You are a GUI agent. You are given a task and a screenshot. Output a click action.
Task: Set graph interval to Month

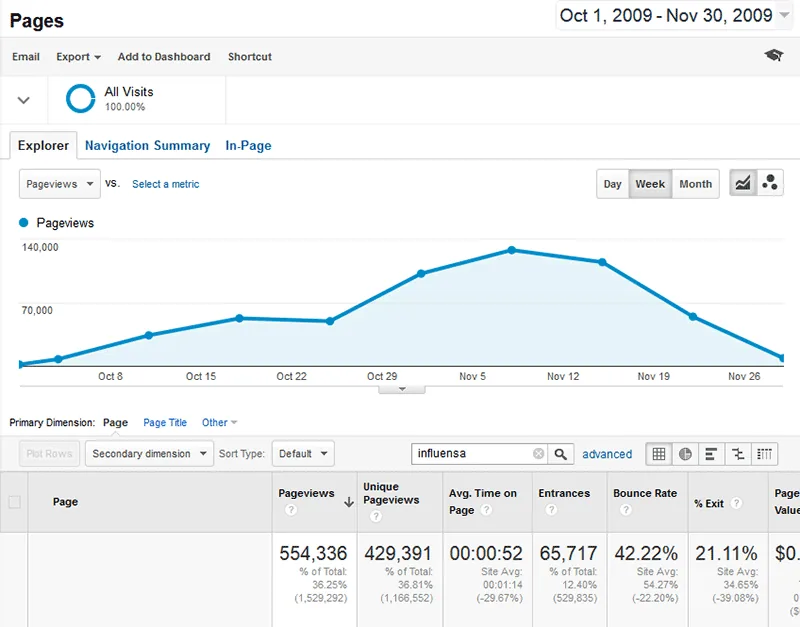(695, 184)
